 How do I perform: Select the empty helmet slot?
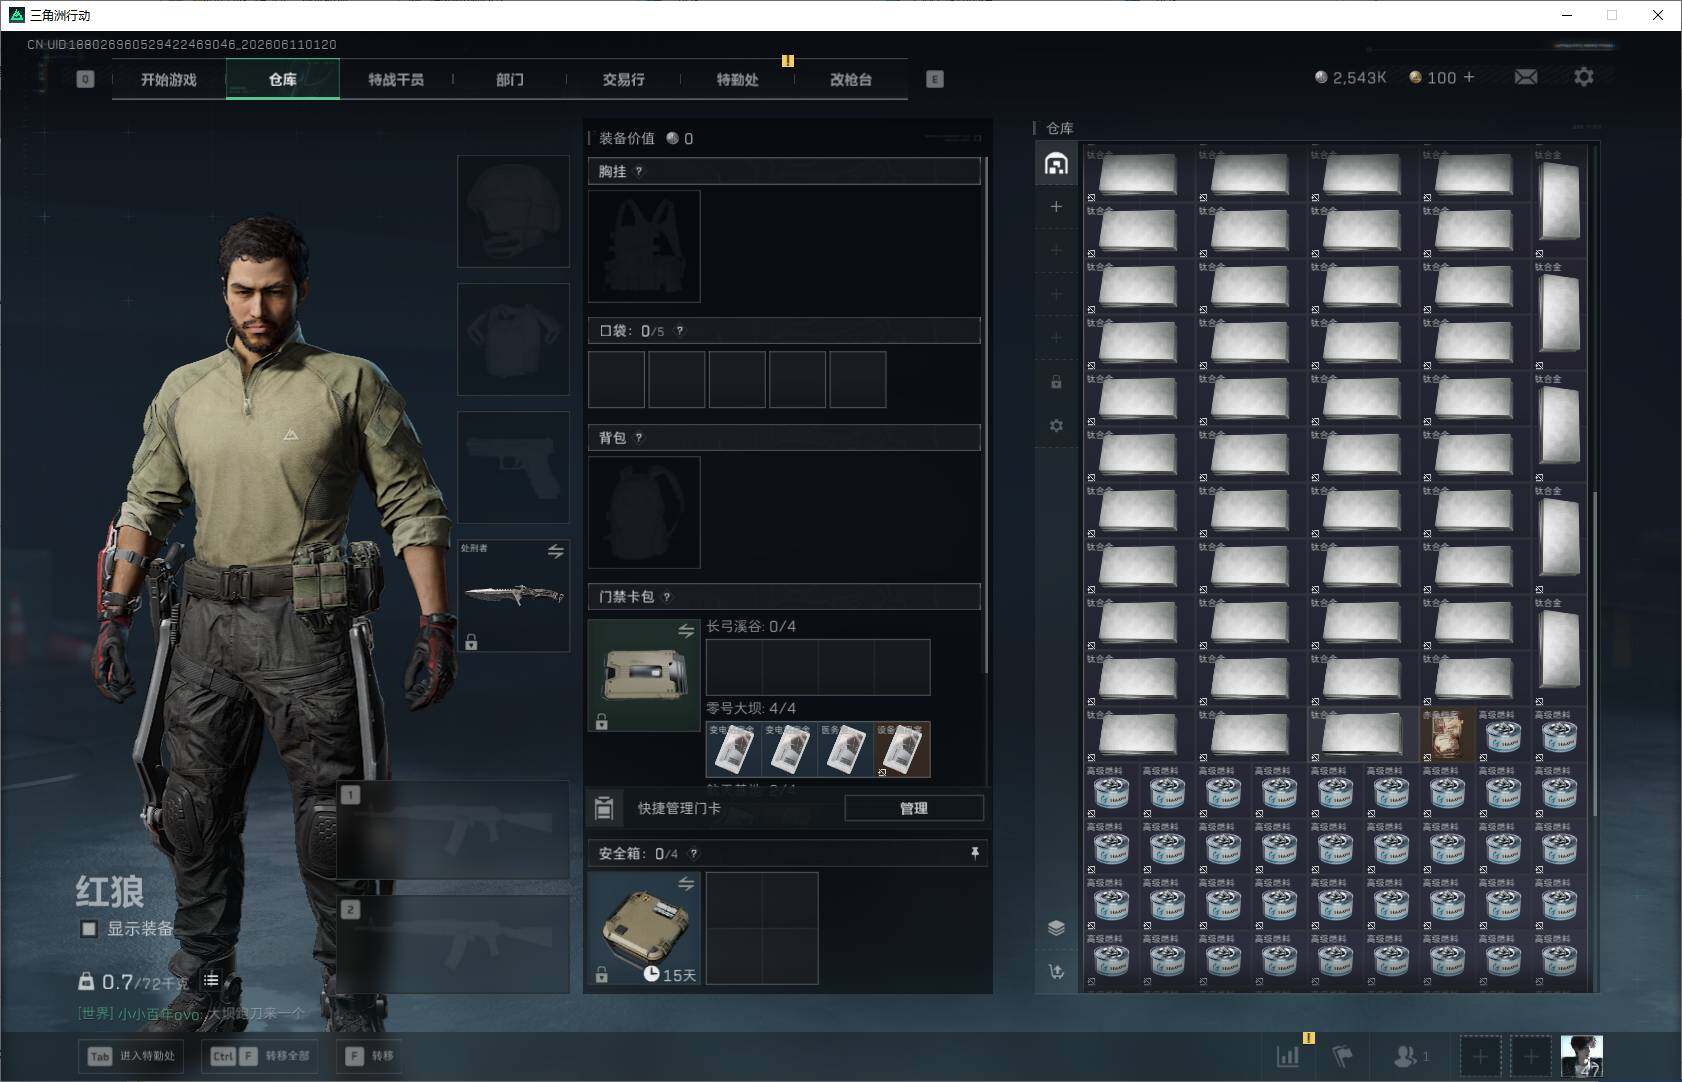point(513,211)
